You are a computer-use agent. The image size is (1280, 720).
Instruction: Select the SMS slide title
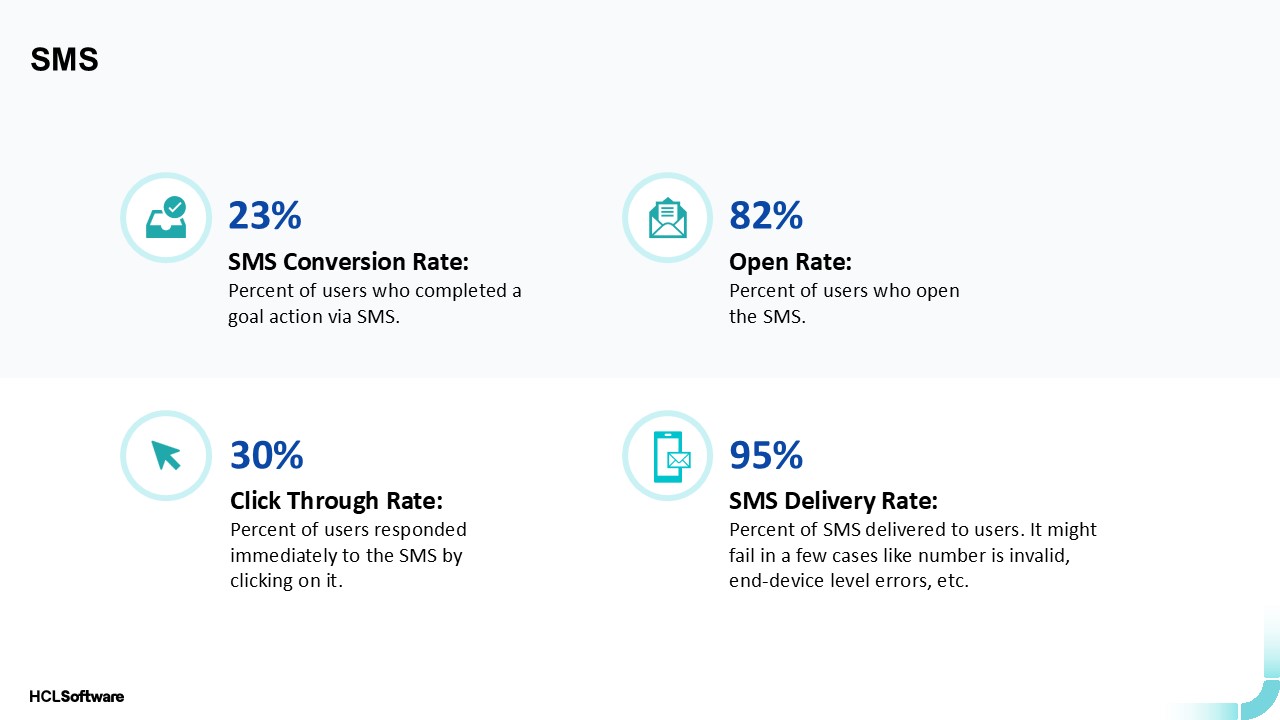pos(64,60)
